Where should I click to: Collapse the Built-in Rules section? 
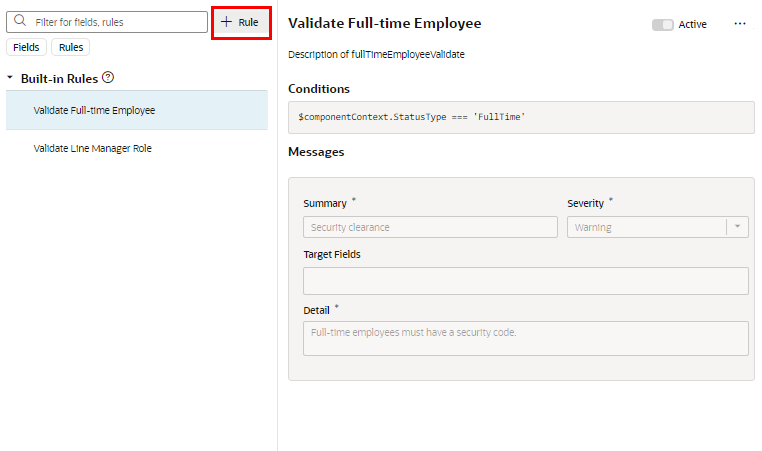coord(10,78)
